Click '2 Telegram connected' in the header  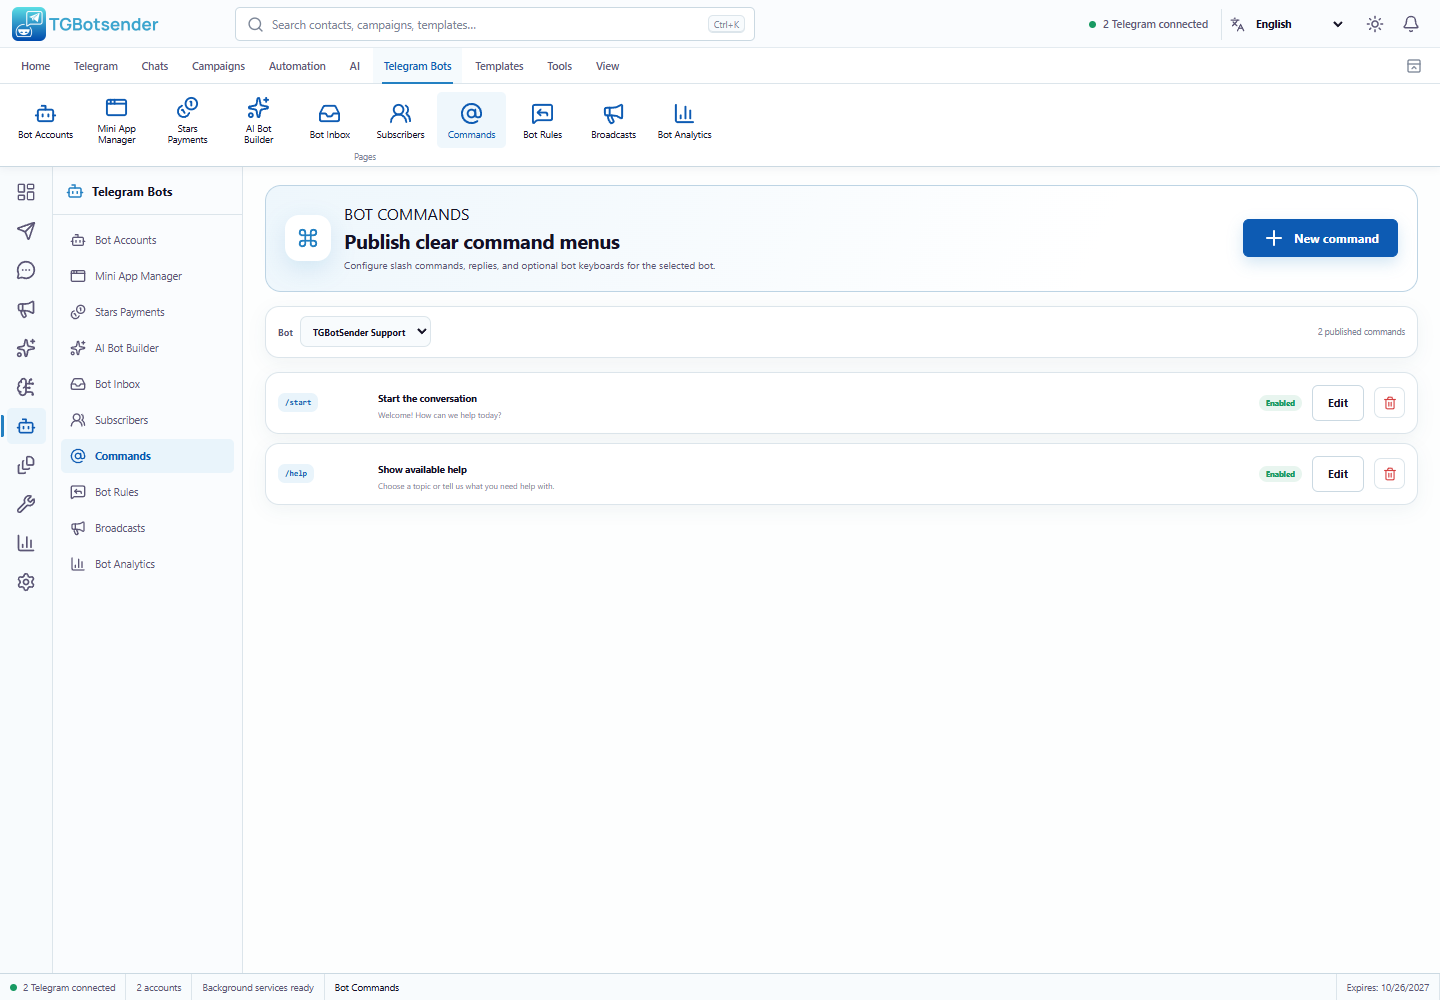1148,24
